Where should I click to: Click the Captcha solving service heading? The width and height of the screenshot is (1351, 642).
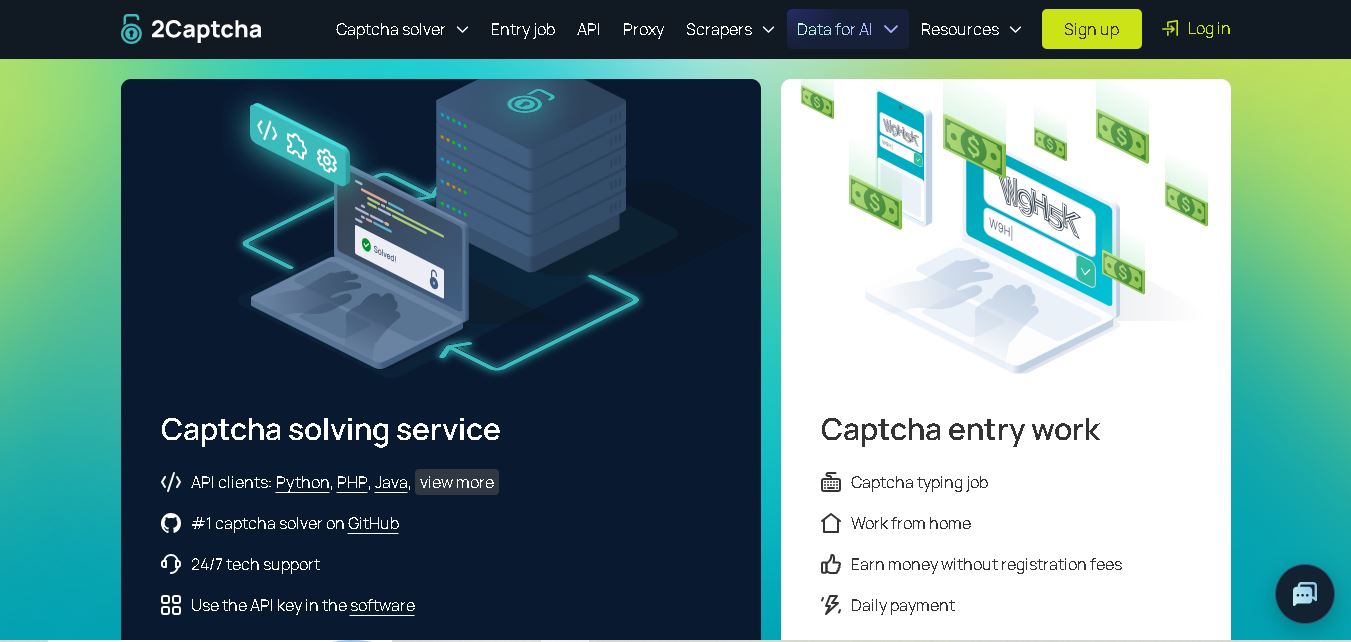coord(331,429)
